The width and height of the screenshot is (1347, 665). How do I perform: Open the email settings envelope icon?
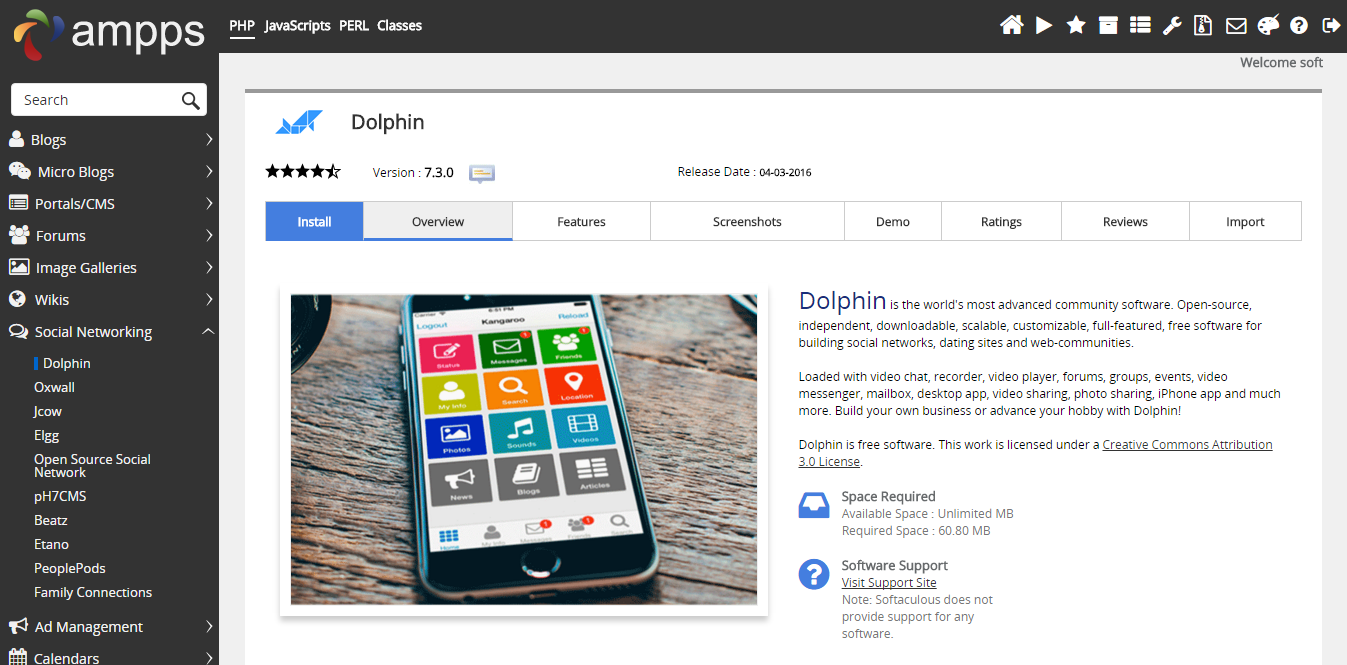(1236, 25)
